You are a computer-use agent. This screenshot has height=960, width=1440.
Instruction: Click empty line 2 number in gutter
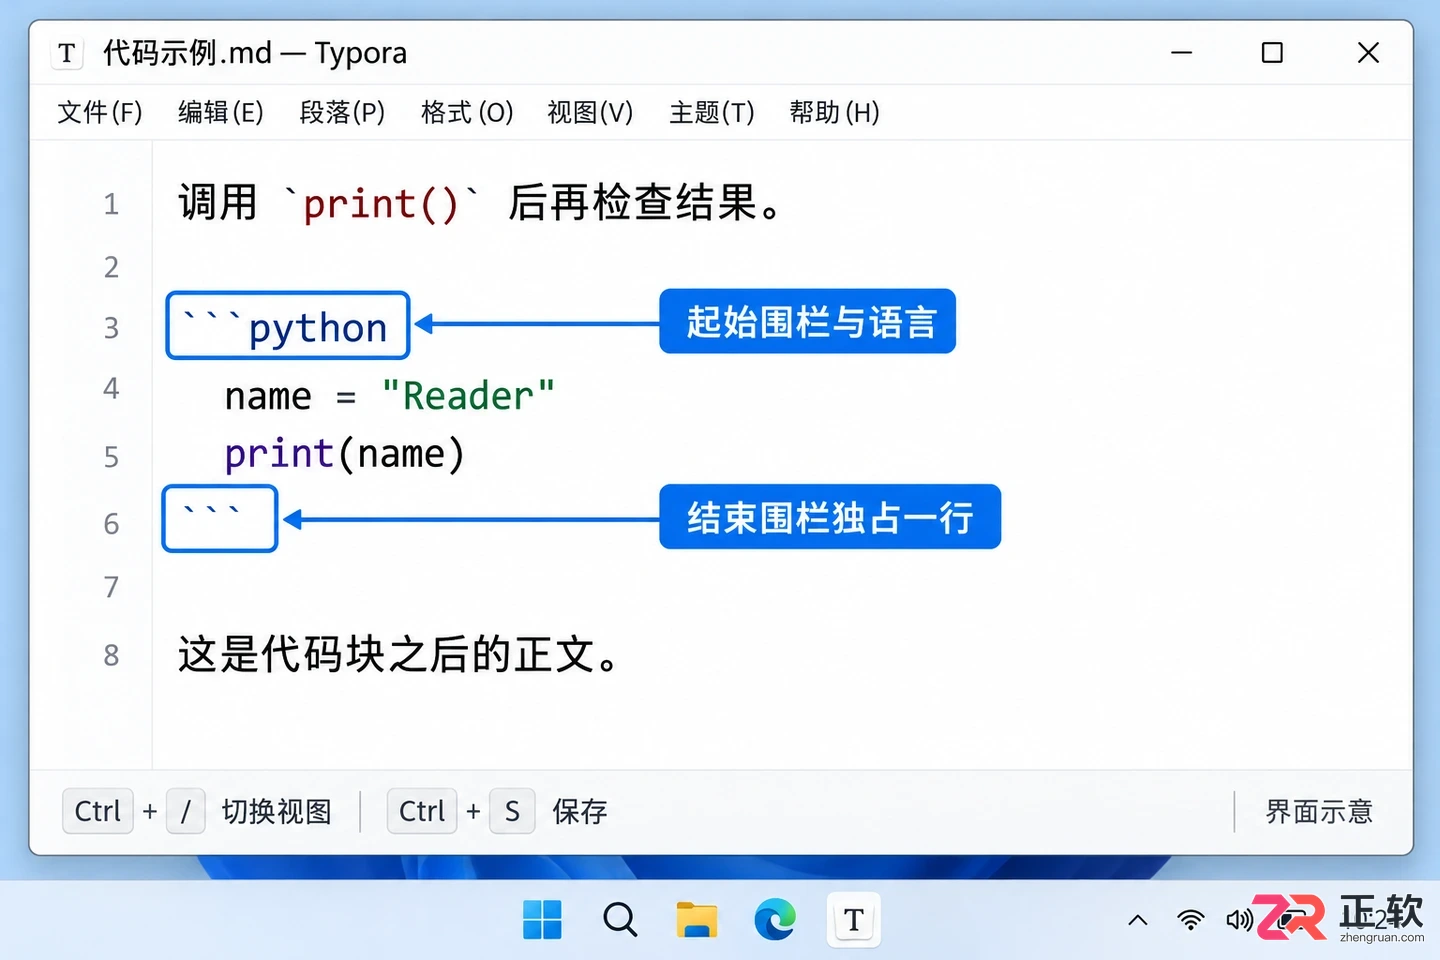(111, 267)
